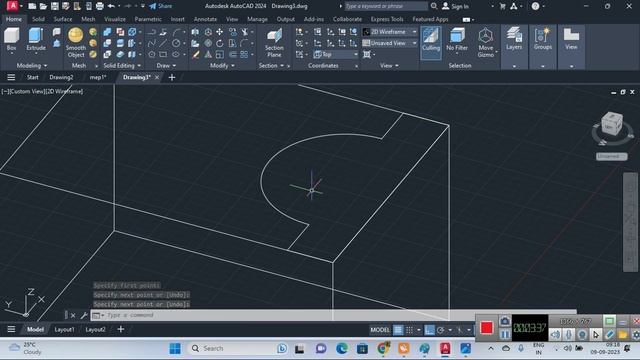Select the Box modeling tool
The height and width of the screenshot is (360, 640).
11,40
